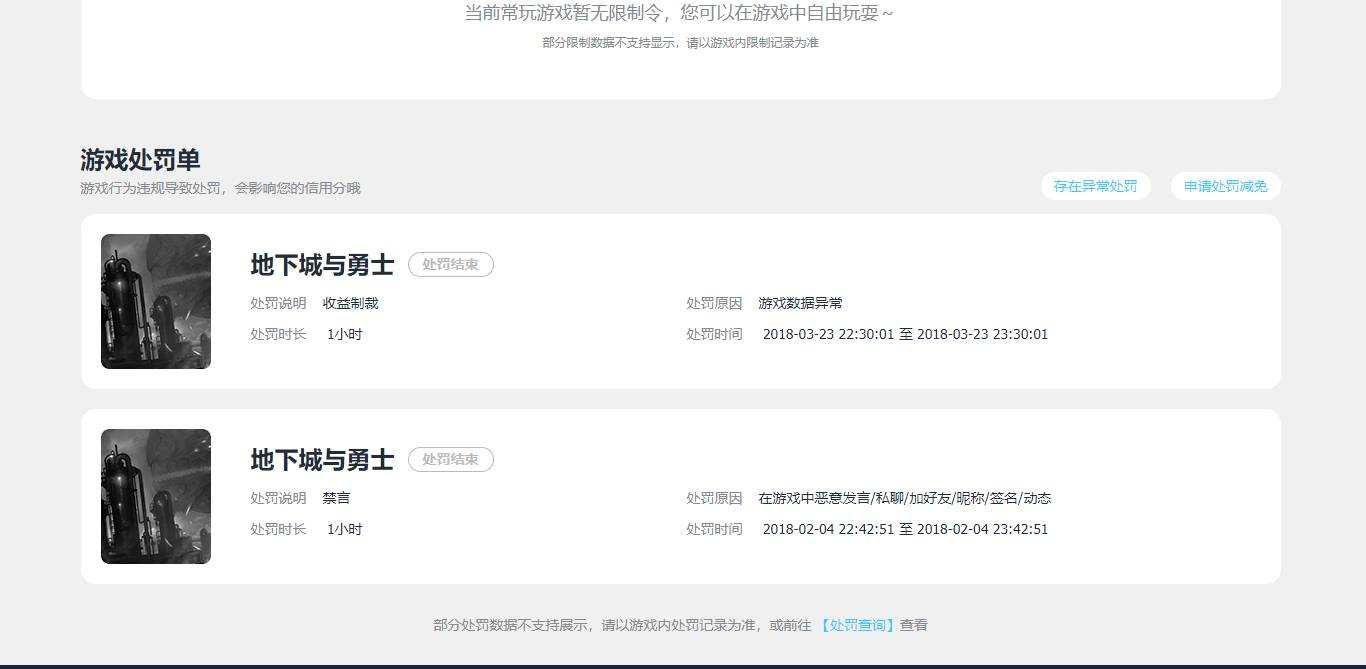Select 处罚结束 badge on the 收益制裁 card
This screenshot has width=1366, height=669.
(451, 265)
